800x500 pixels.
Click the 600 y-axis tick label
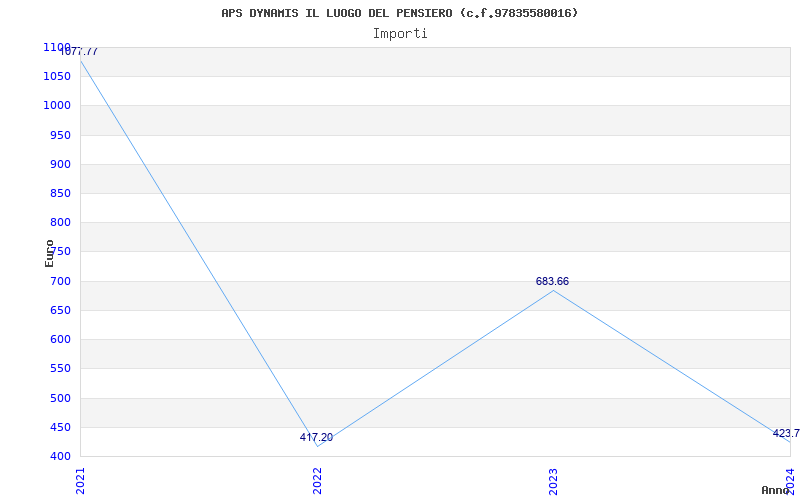pos(60,339)
